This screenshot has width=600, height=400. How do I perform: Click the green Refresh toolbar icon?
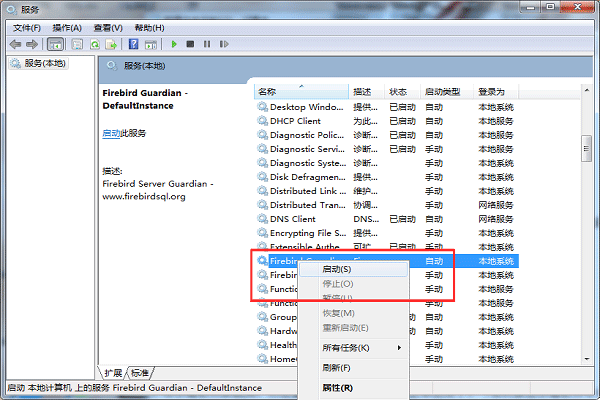(x=95, y=45)
